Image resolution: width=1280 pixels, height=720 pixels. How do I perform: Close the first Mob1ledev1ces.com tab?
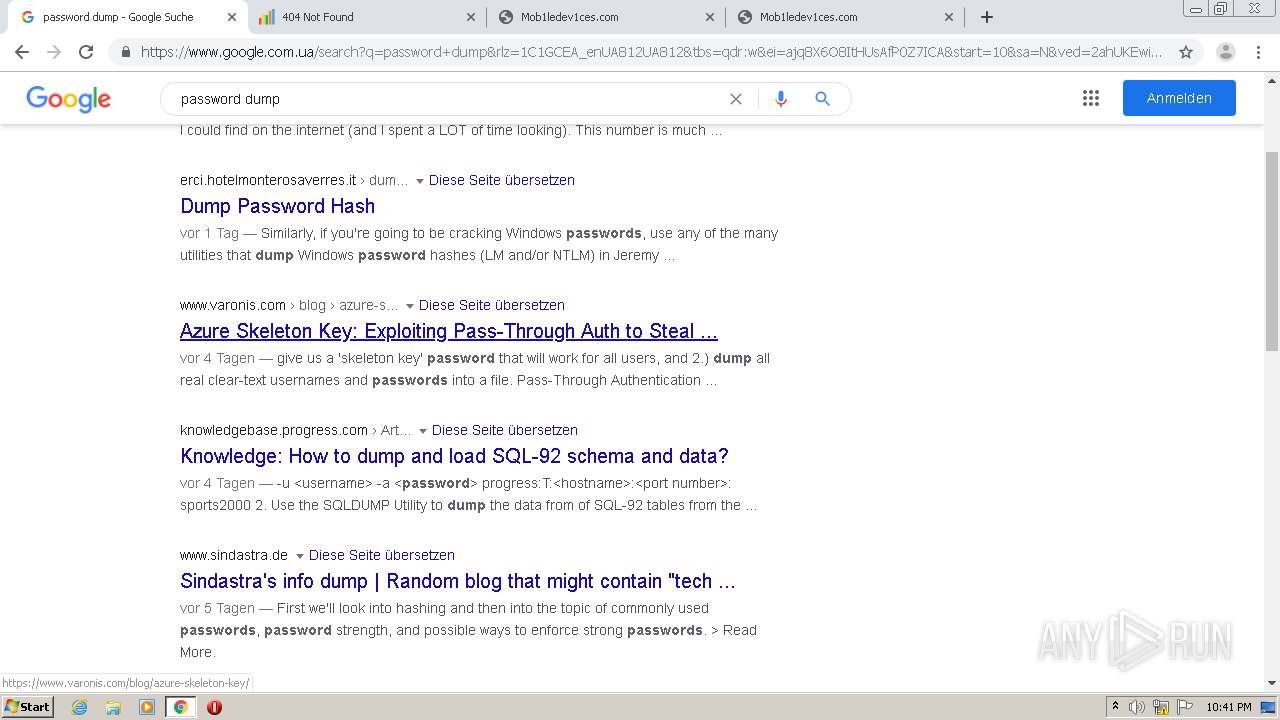[x=710, y=17]
